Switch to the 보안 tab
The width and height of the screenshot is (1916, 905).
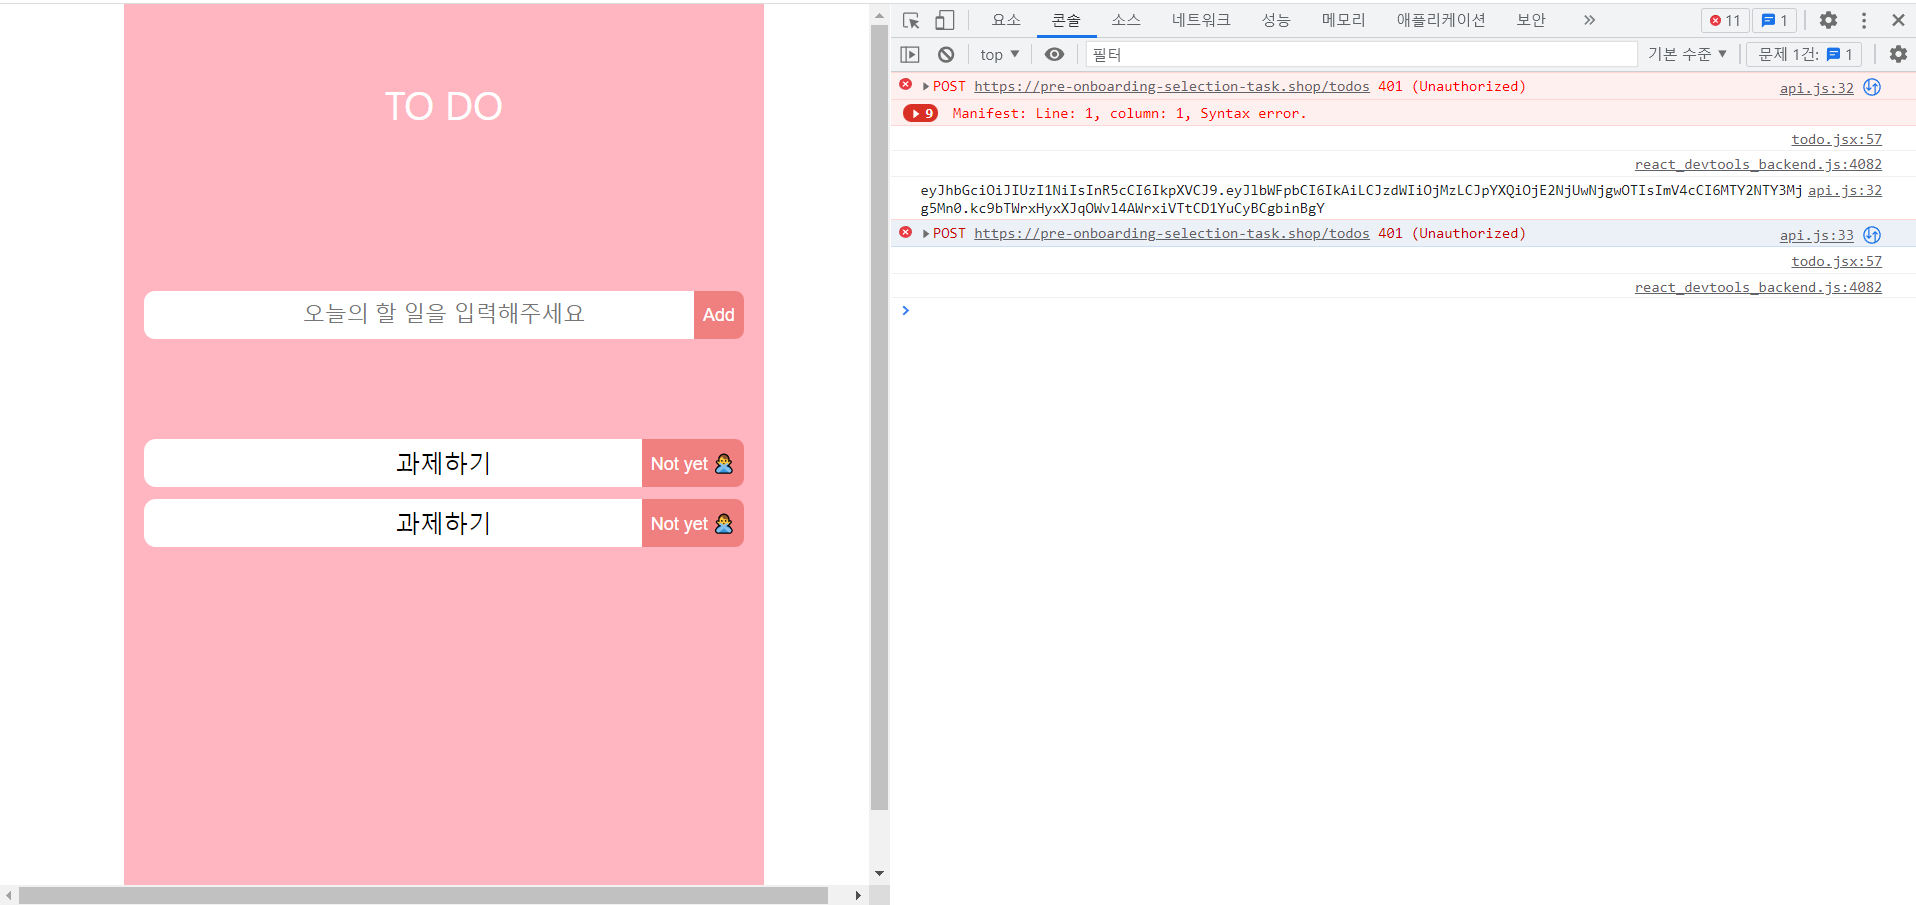[x=1531, y=20]
